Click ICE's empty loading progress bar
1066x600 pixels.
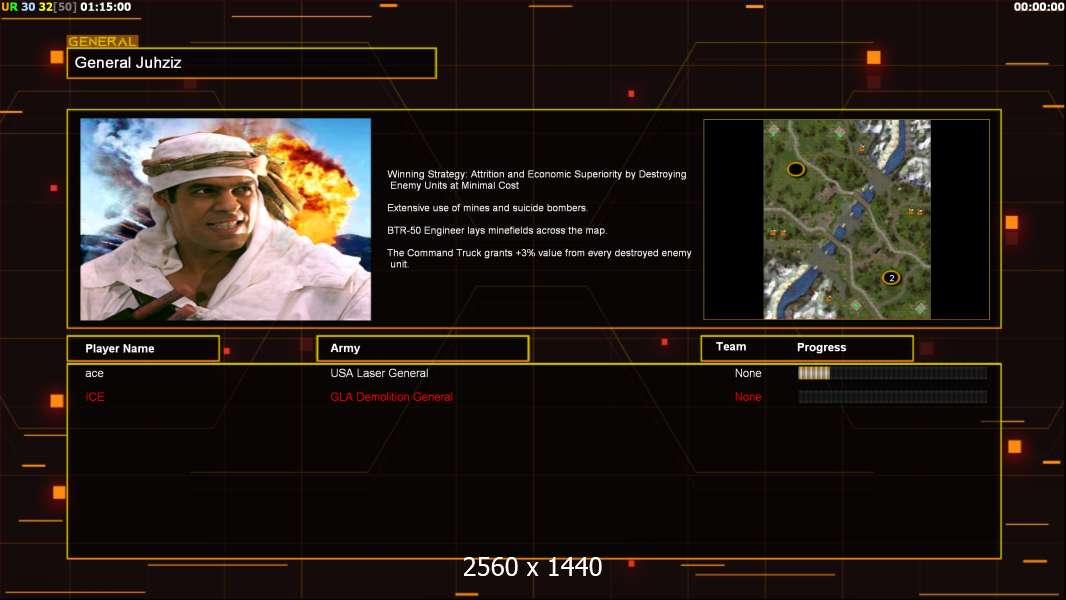[x=893, y=397]
